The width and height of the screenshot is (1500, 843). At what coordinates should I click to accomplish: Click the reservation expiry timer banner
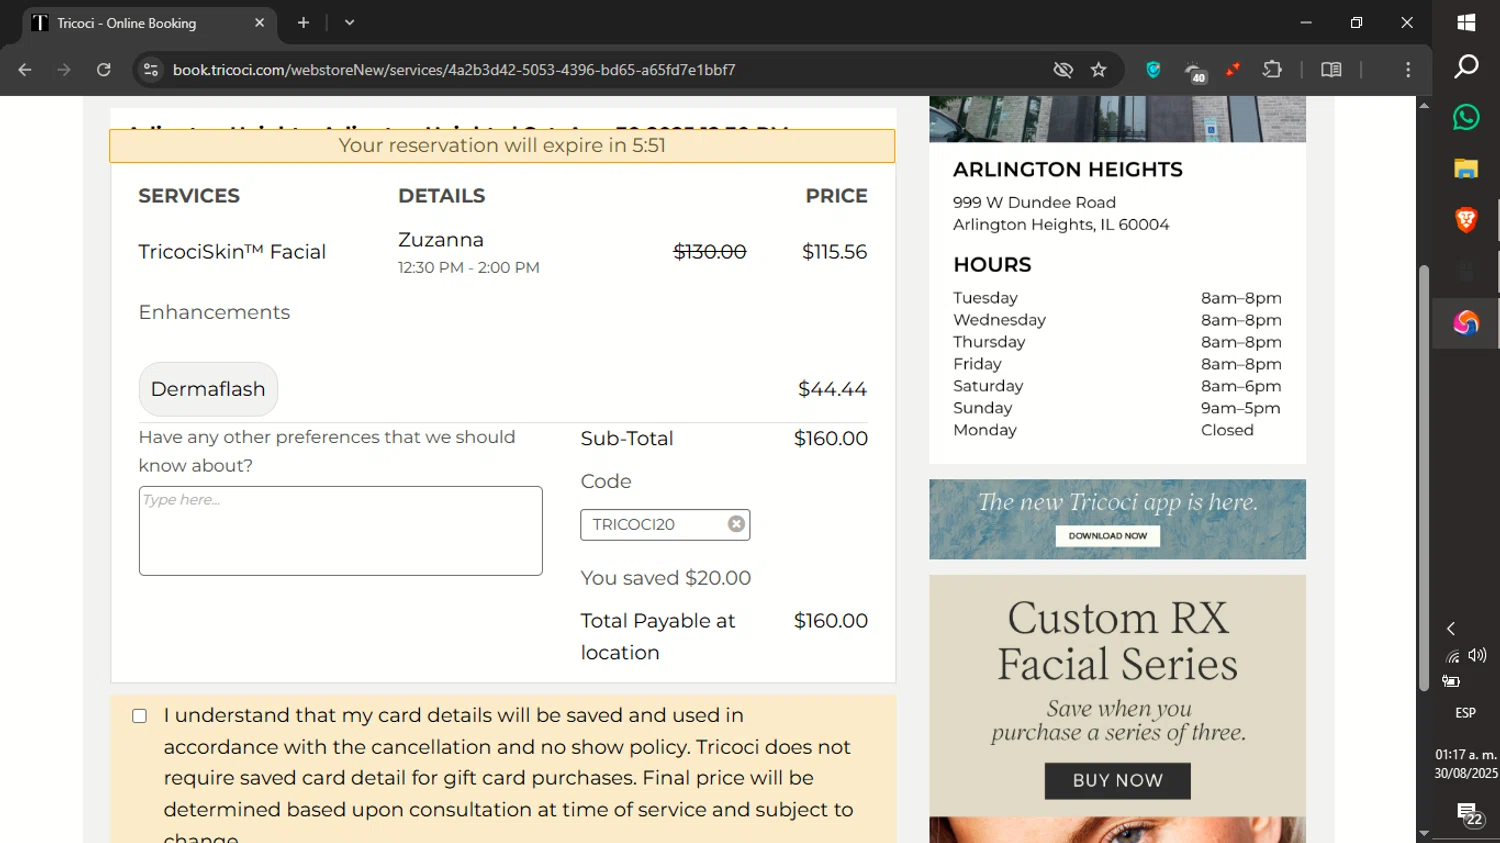(x=502, y=146)
